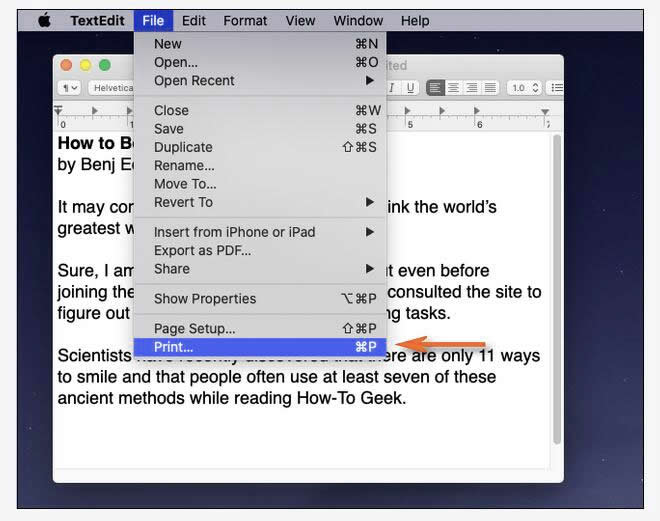Expand the Revert To submenu
Screen dimensions: 660x521
(x=260, y=202)
